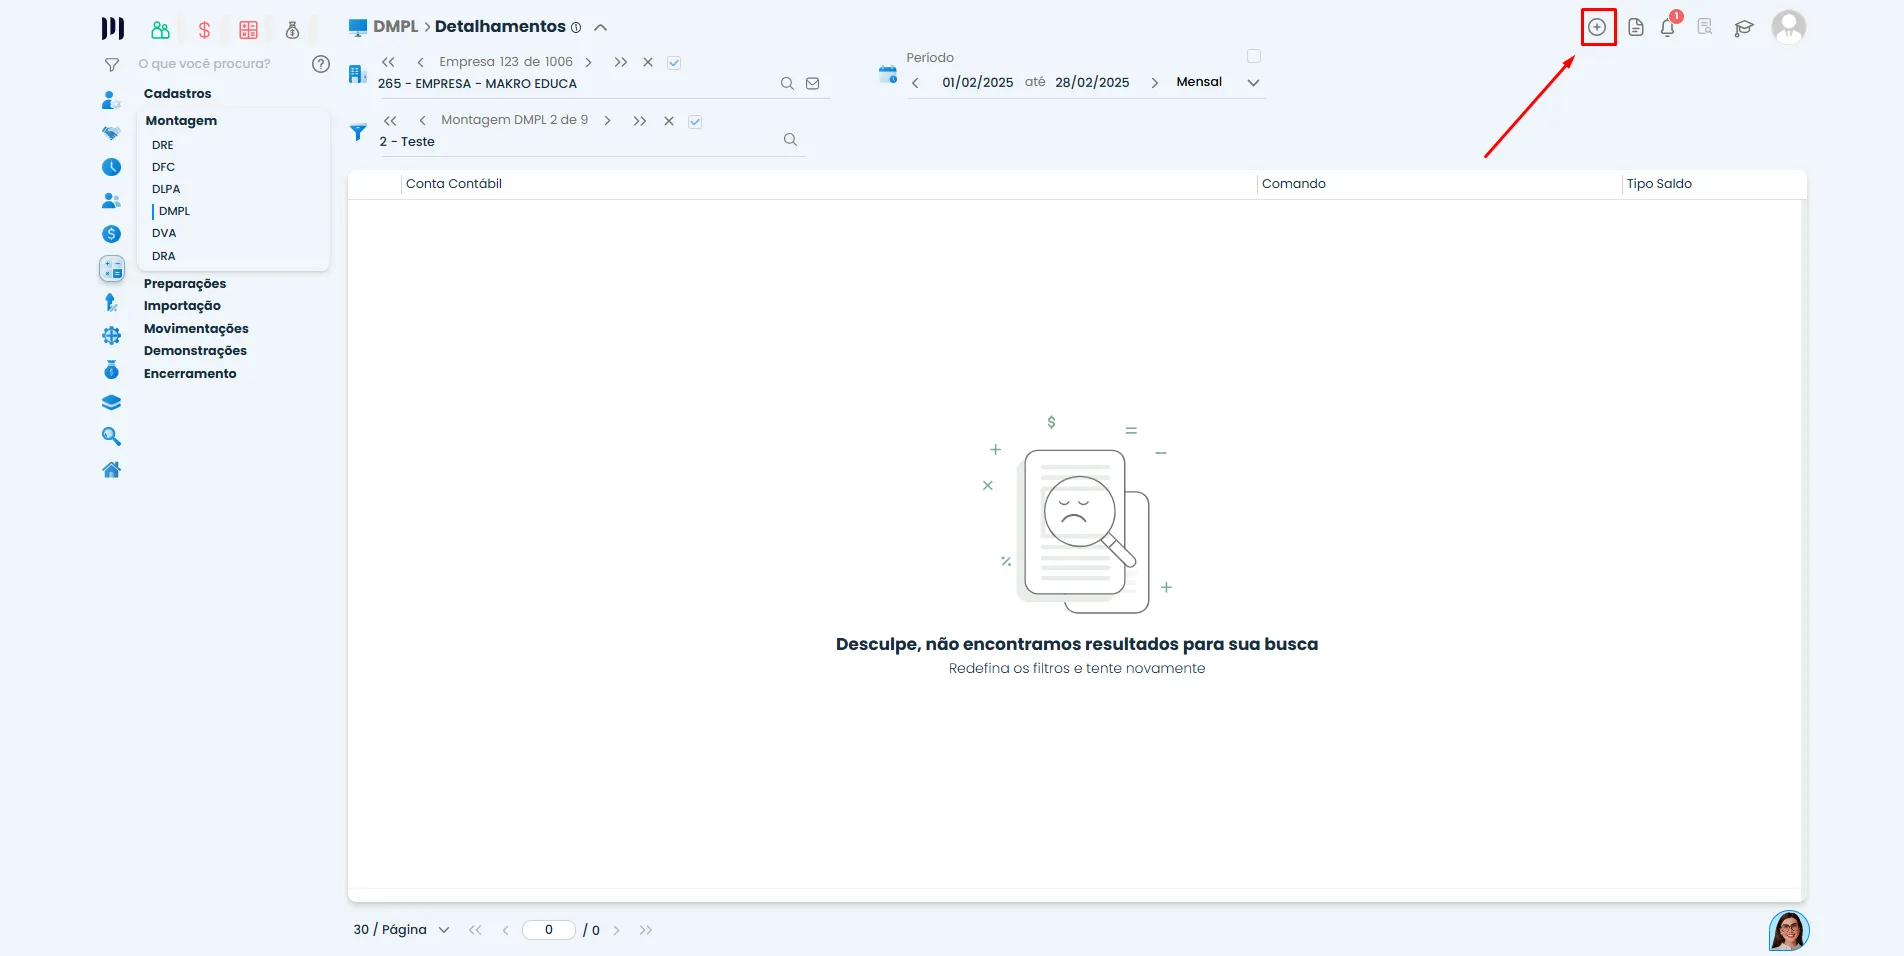Open DFC in Montagem menu
This screenshot has height=956, width=1904.
pyautogui.click(x=164, y=167)
